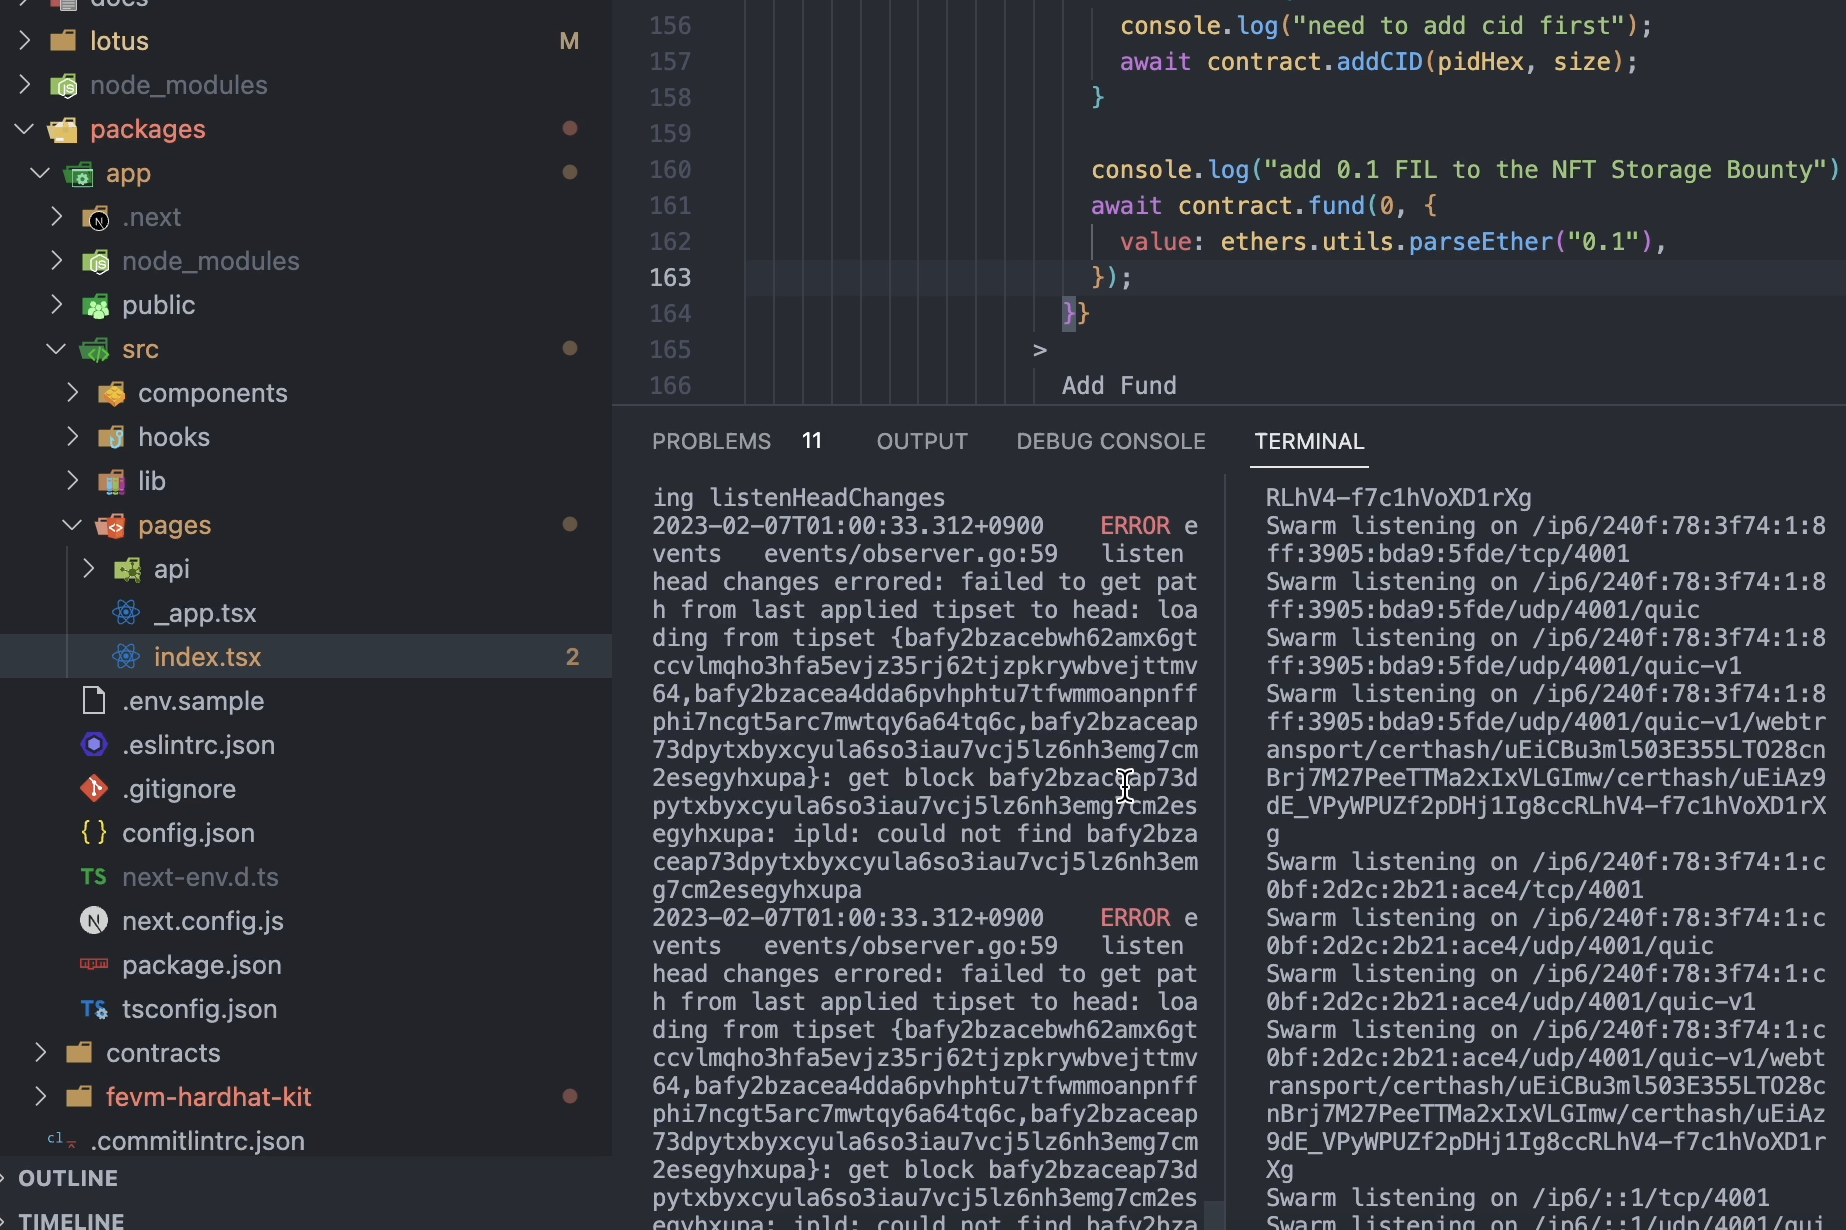The height and width of the screenshot is (1230, 1846).
Task: Click the React icon next to index.tsx
Action: (x=126, y=657)
